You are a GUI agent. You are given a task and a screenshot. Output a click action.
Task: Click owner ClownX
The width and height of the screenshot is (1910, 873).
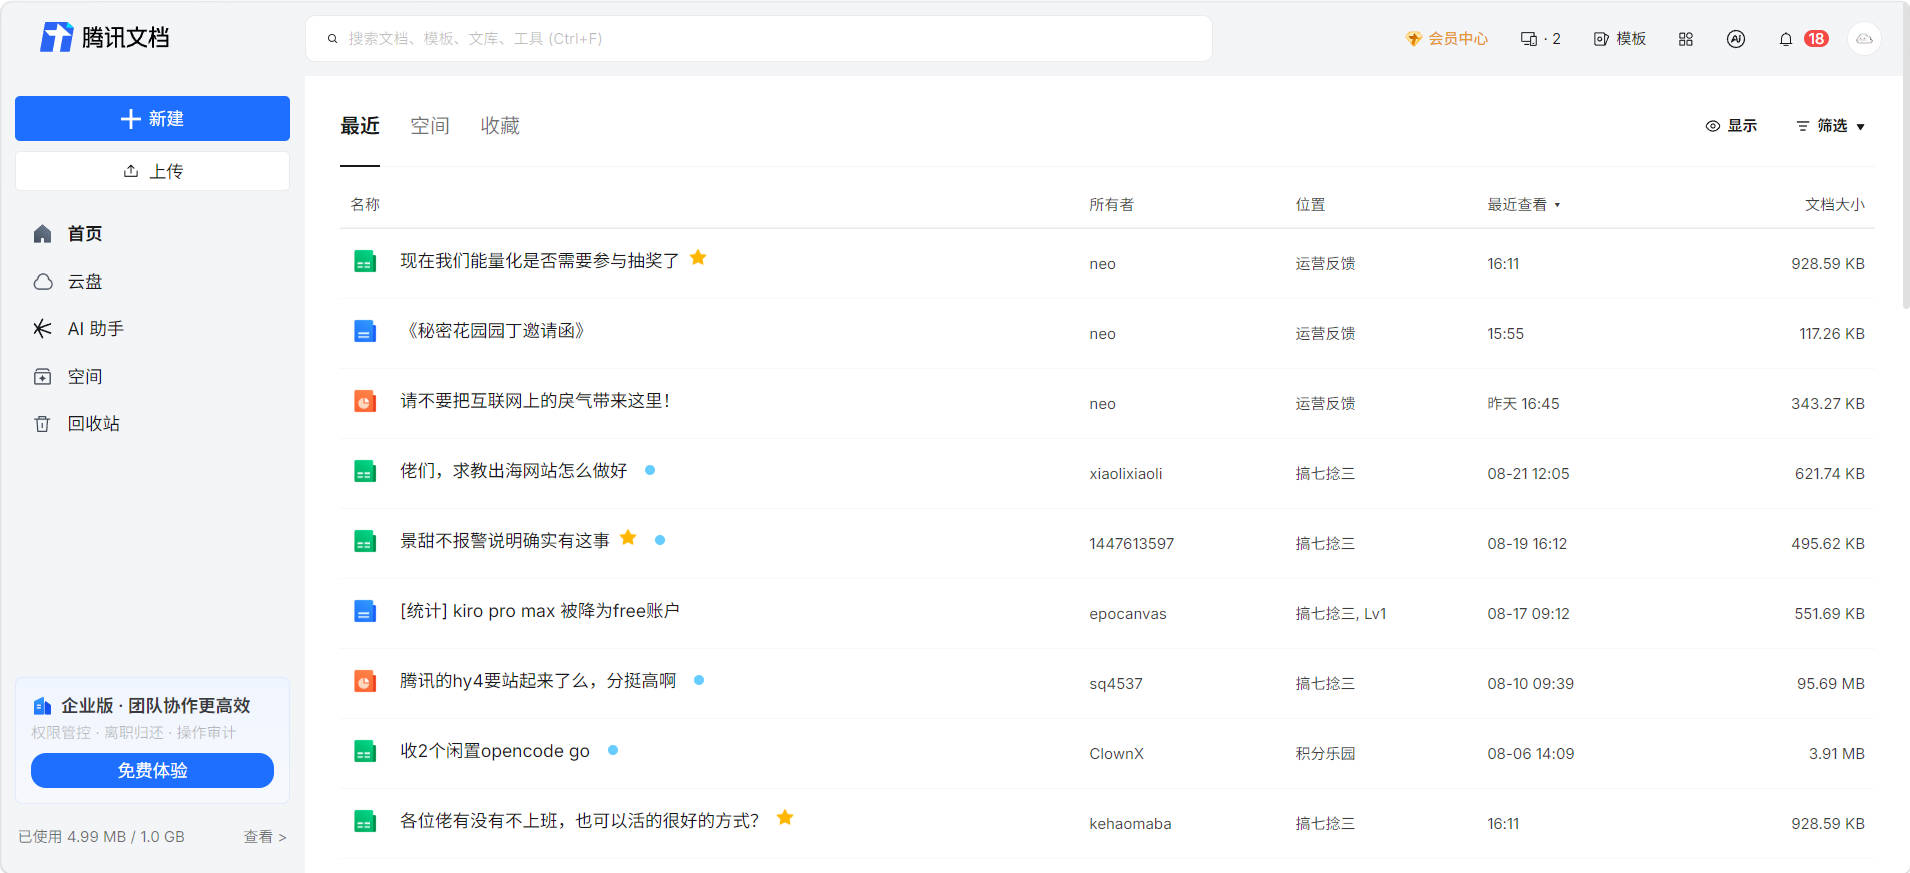click(x=1116, y=754)
